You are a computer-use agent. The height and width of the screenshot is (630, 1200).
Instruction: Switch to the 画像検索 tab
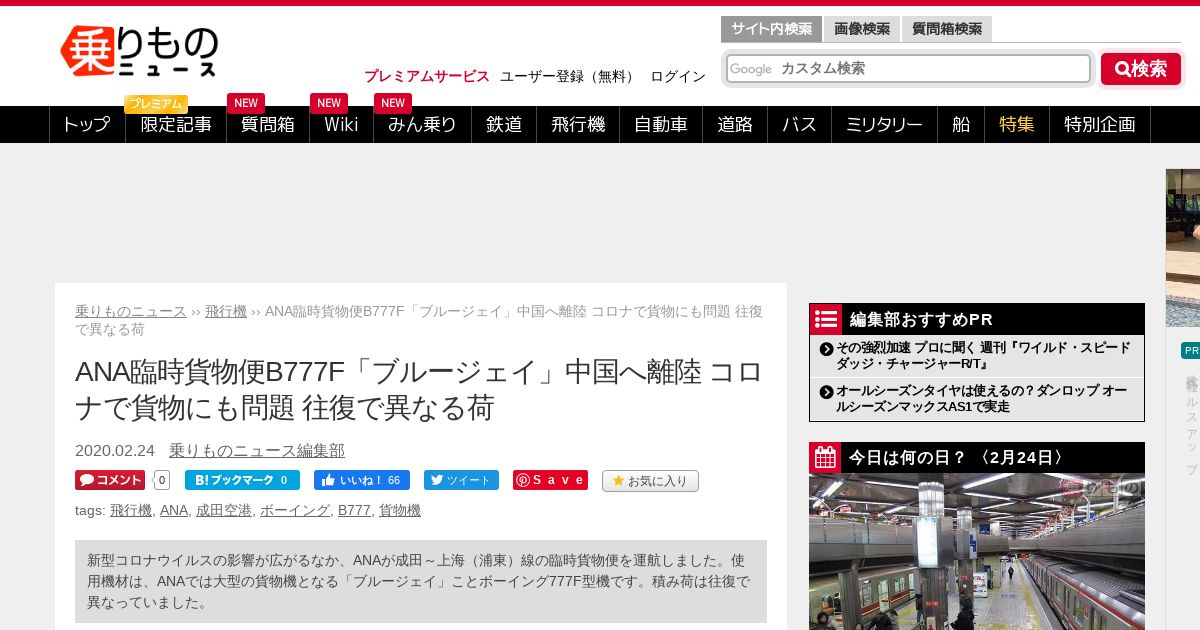862,29
